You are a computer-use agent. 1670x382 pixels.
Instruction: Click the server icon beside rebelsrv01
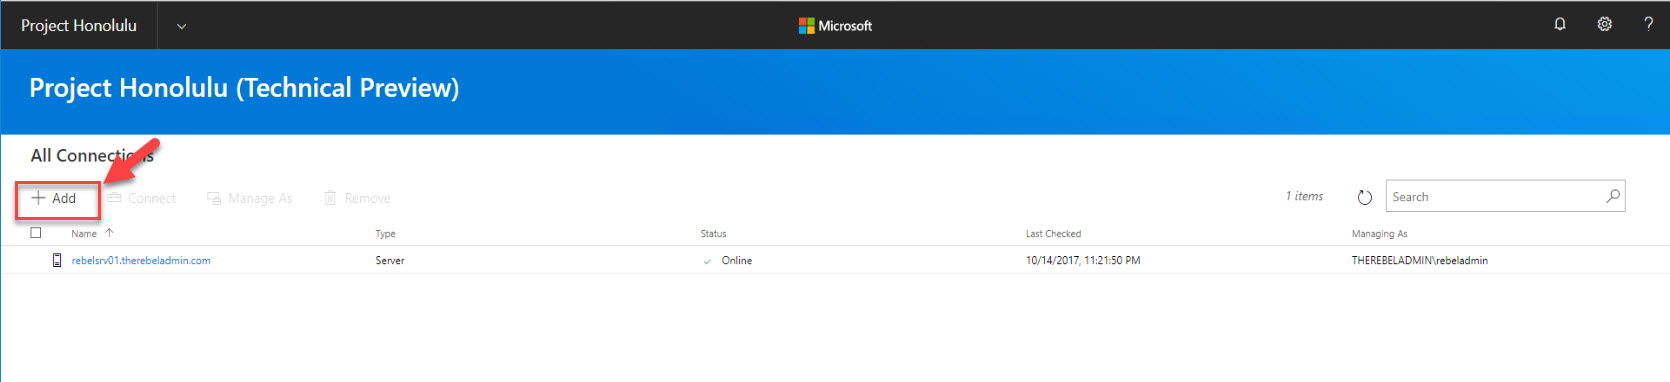tap(57, 260)
